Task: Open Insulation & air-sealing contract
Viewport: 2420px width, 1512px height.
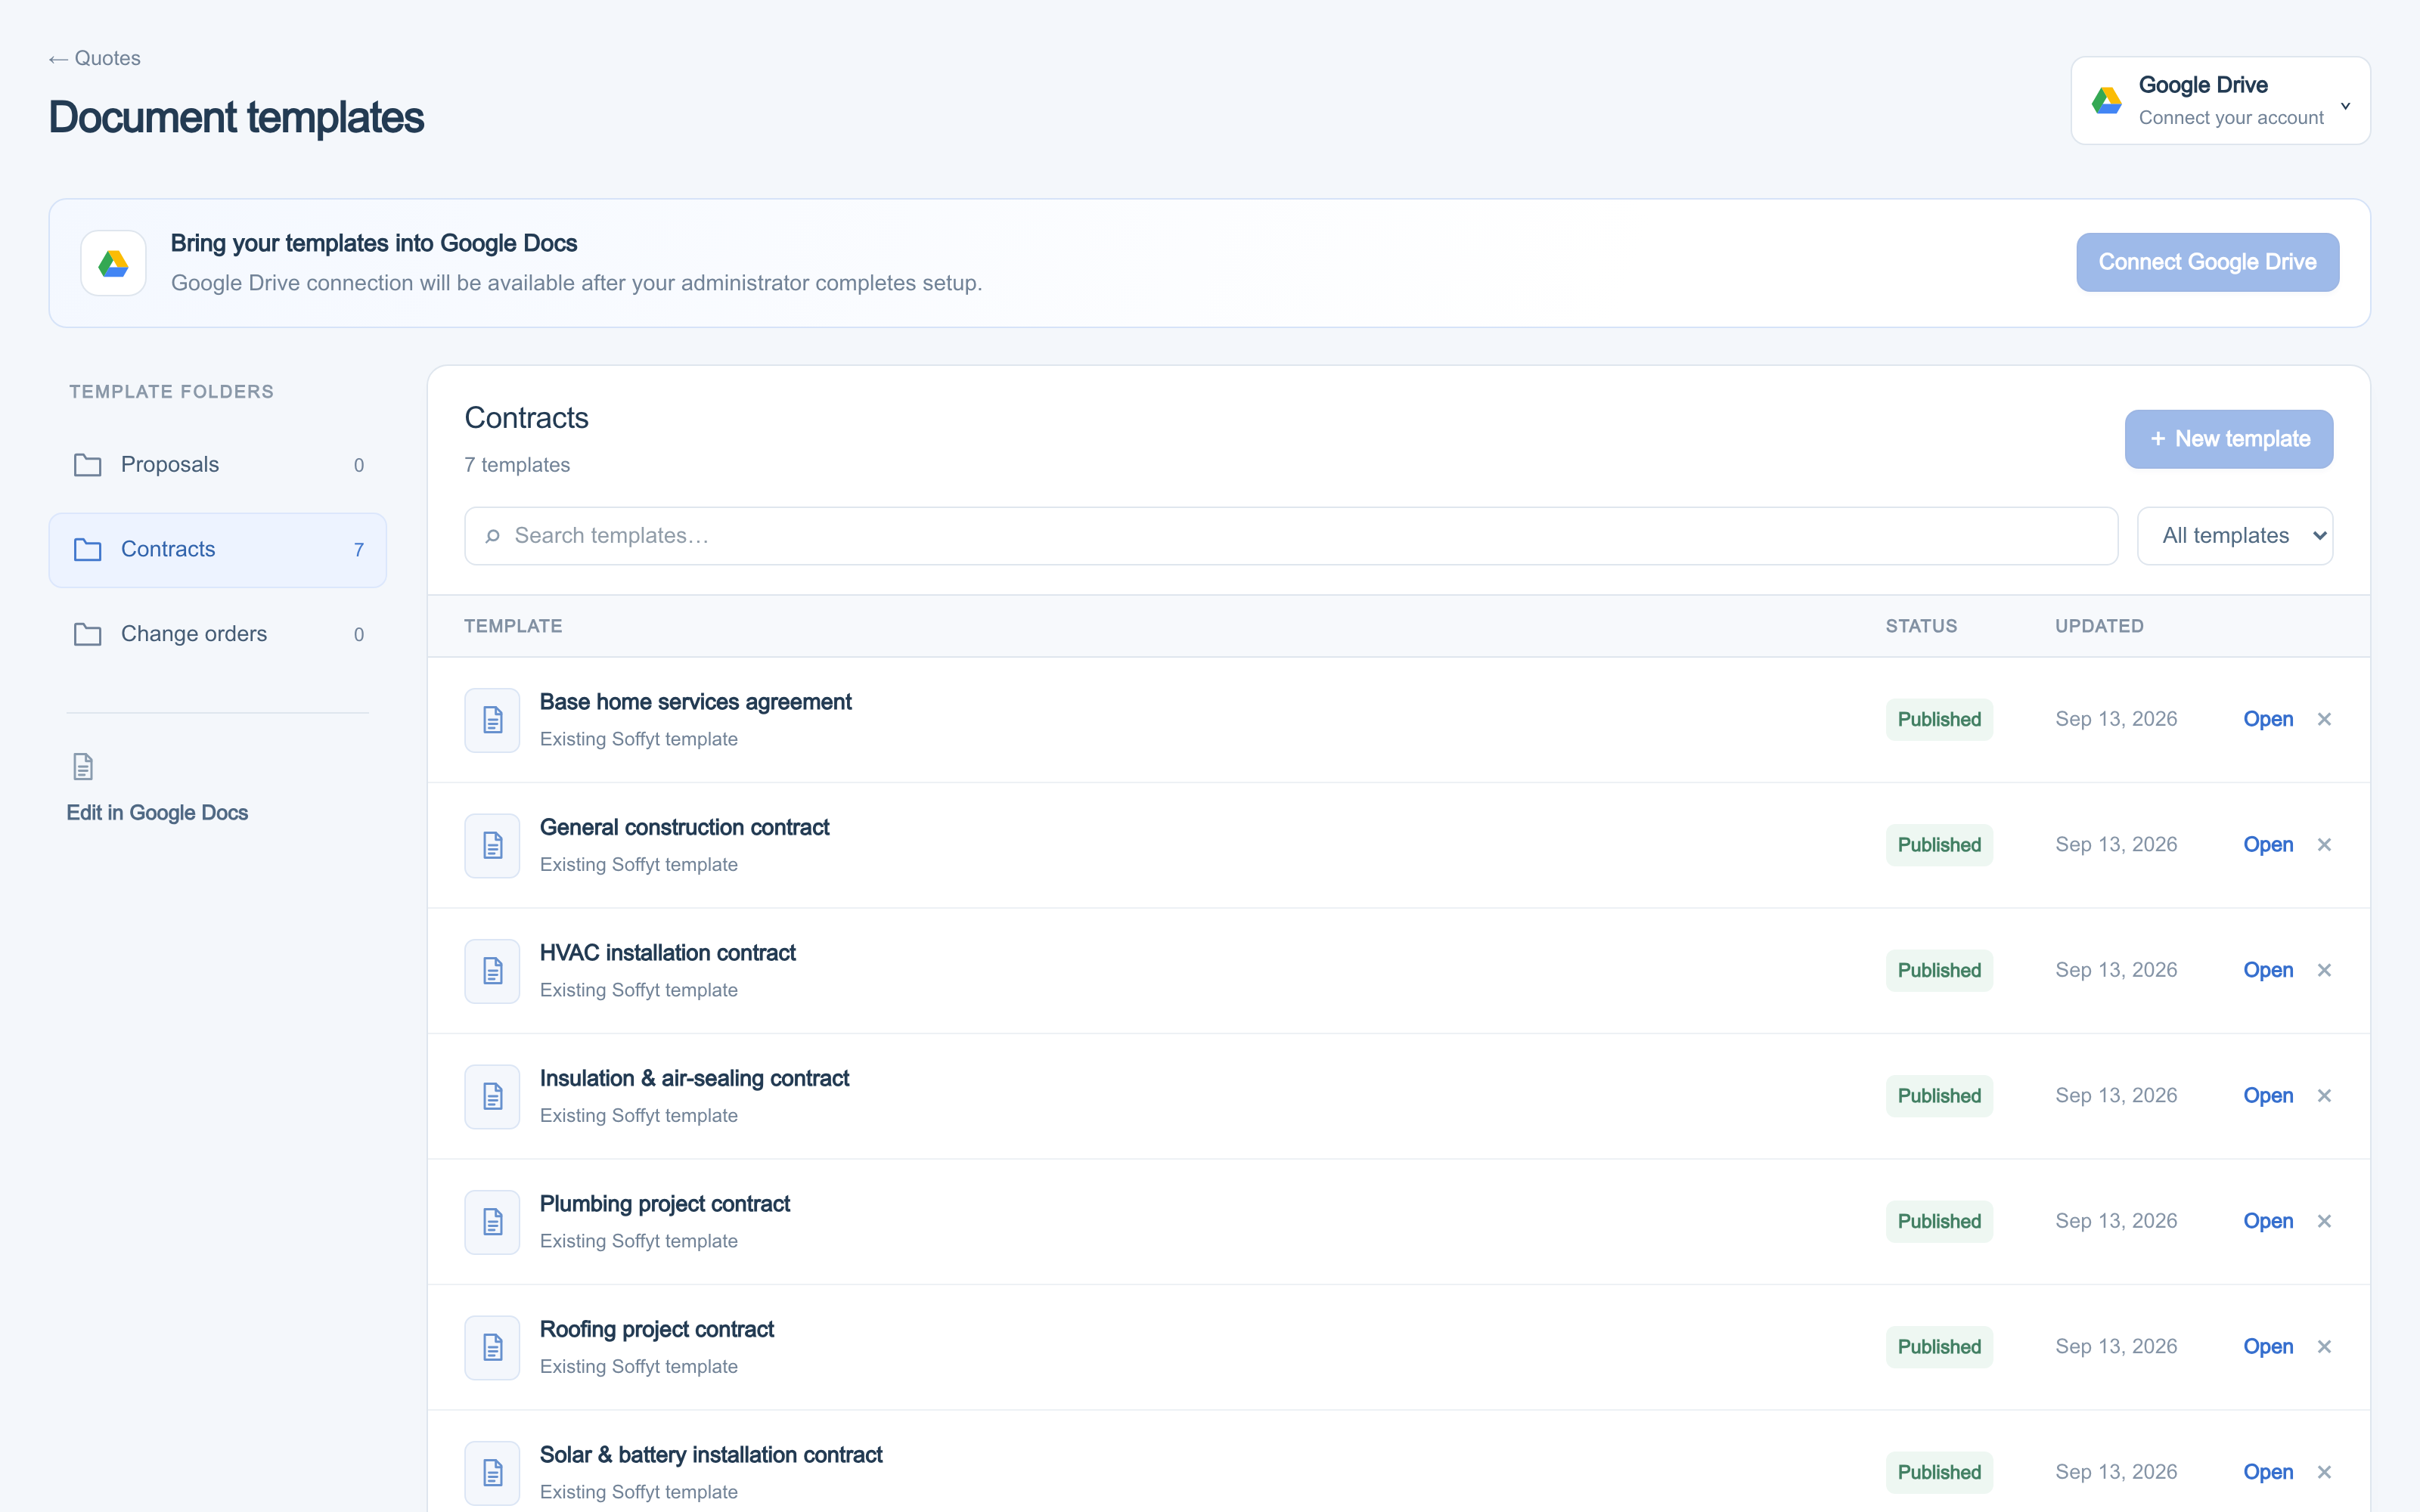Action: tap(2268, 1096)
